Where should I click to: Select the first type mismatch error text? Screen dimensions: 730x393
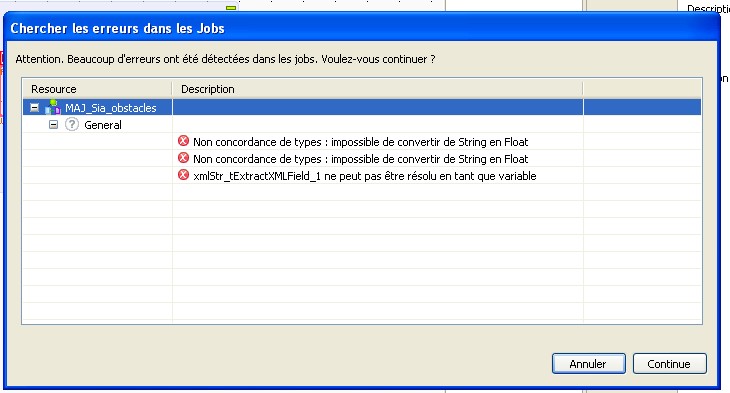[x=360, y=142]
